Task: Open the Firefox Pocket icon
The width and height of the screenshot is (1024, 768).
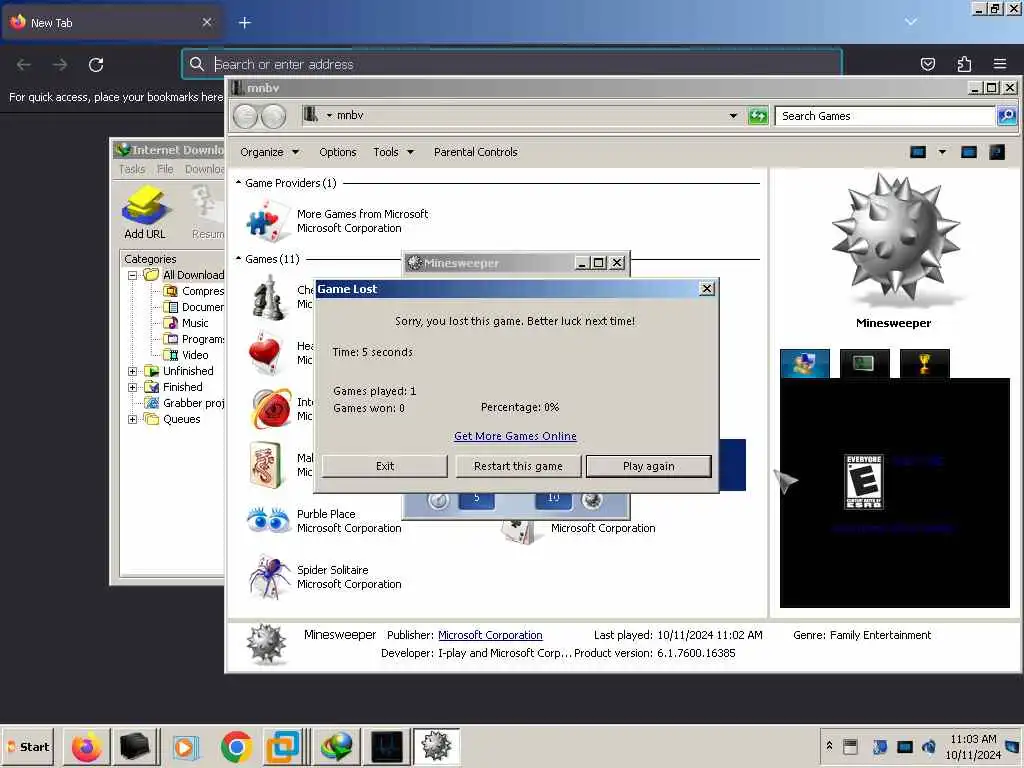Action: pyautogui.click(x=928, y=64)
